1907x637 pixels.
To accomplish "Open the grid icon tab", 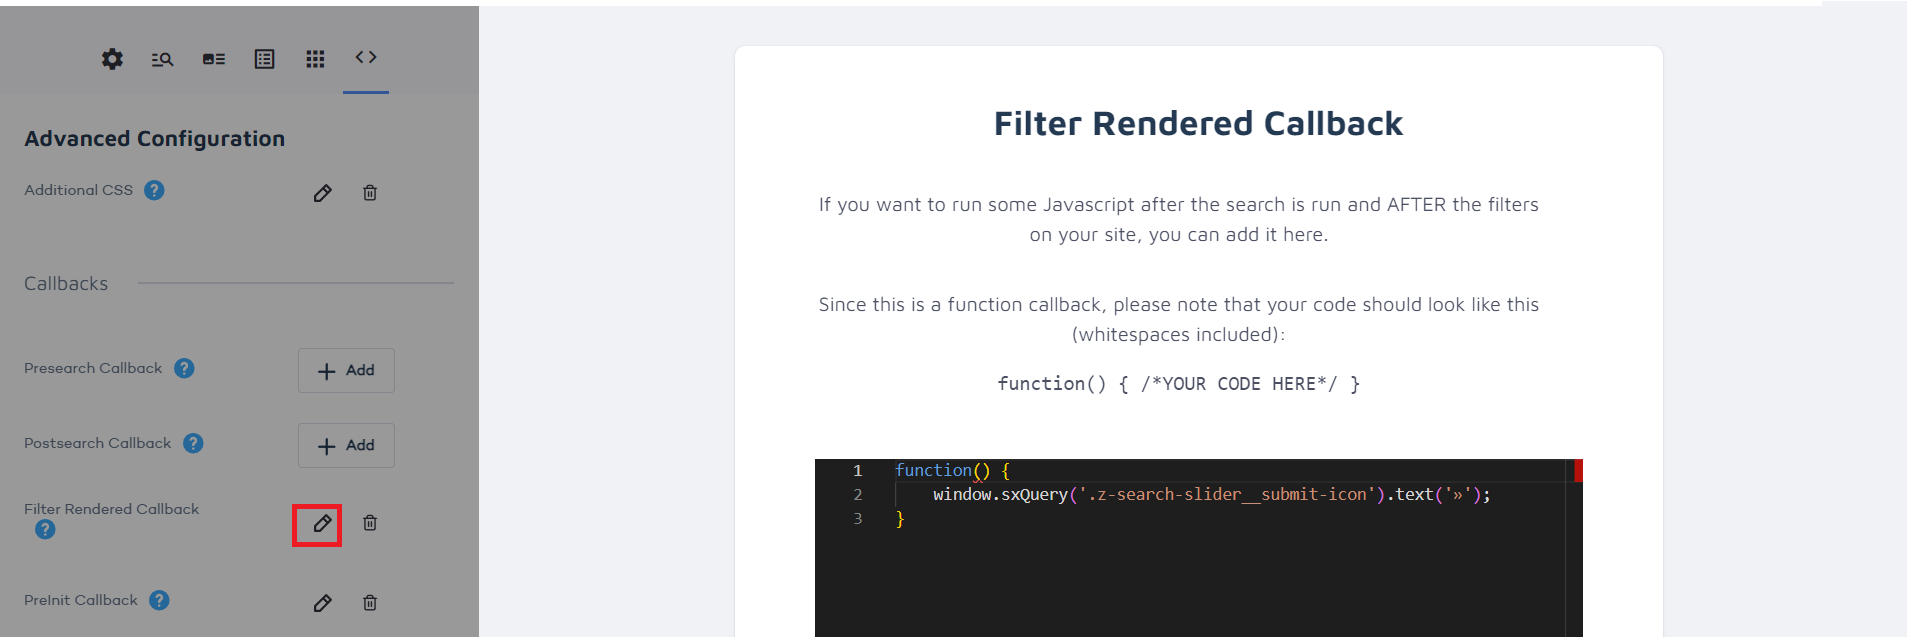I will [315, 59].
